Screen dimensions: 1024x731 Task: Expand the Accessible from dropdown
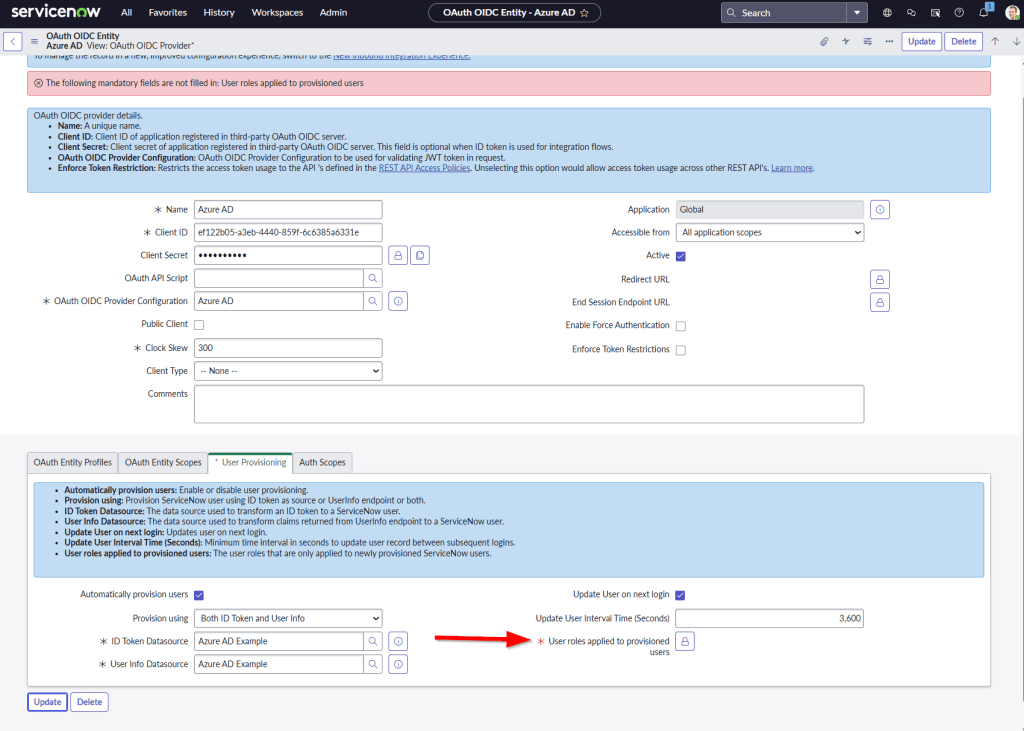(x=769, y=232)
